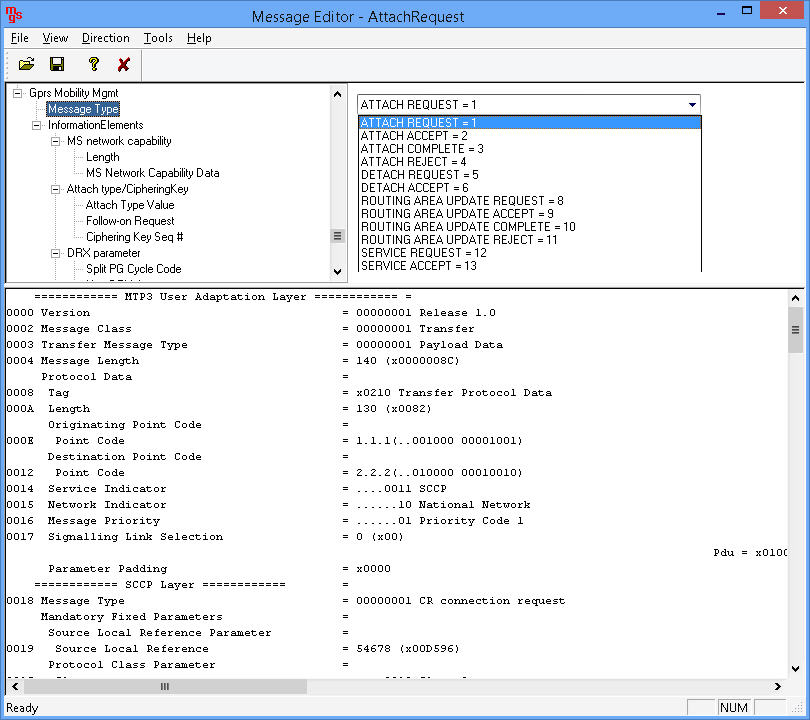Save the current message
This screenshot has width=810, height=720.
[57, 63]
